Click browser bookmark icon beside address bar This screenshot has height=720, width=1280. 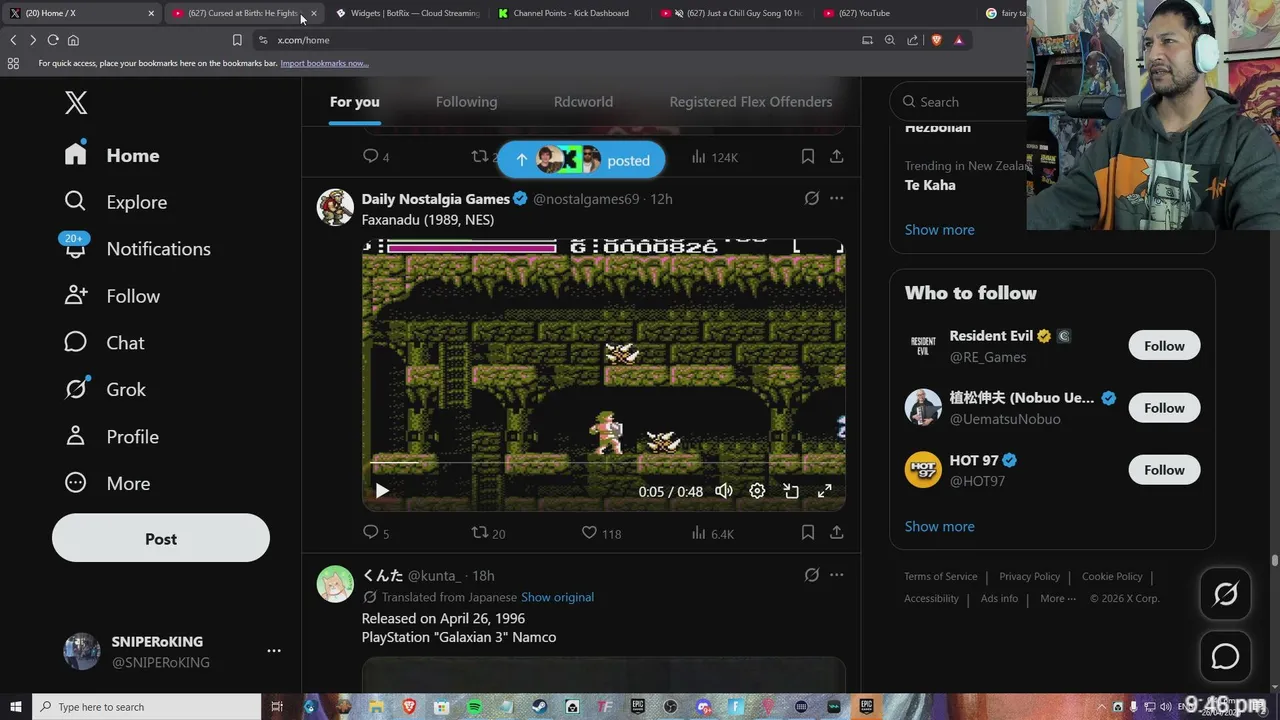(x=237, y=40)
